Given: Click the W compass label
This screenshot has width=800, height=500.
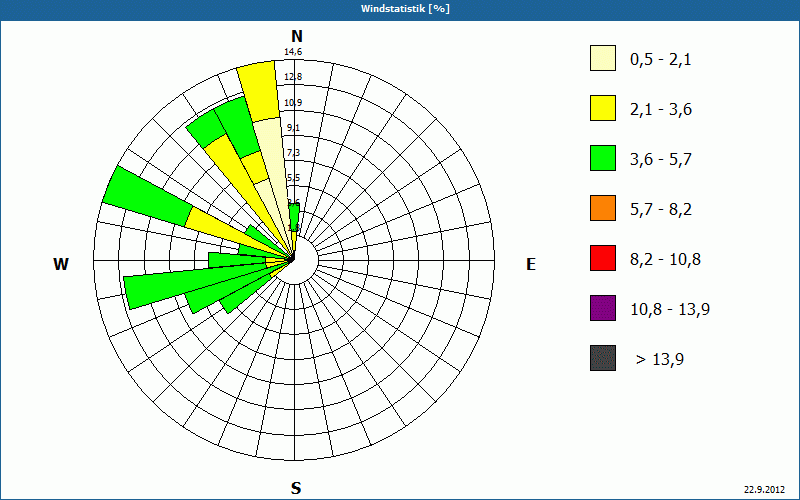Looking at the screenshot, I should click(61, 264).
